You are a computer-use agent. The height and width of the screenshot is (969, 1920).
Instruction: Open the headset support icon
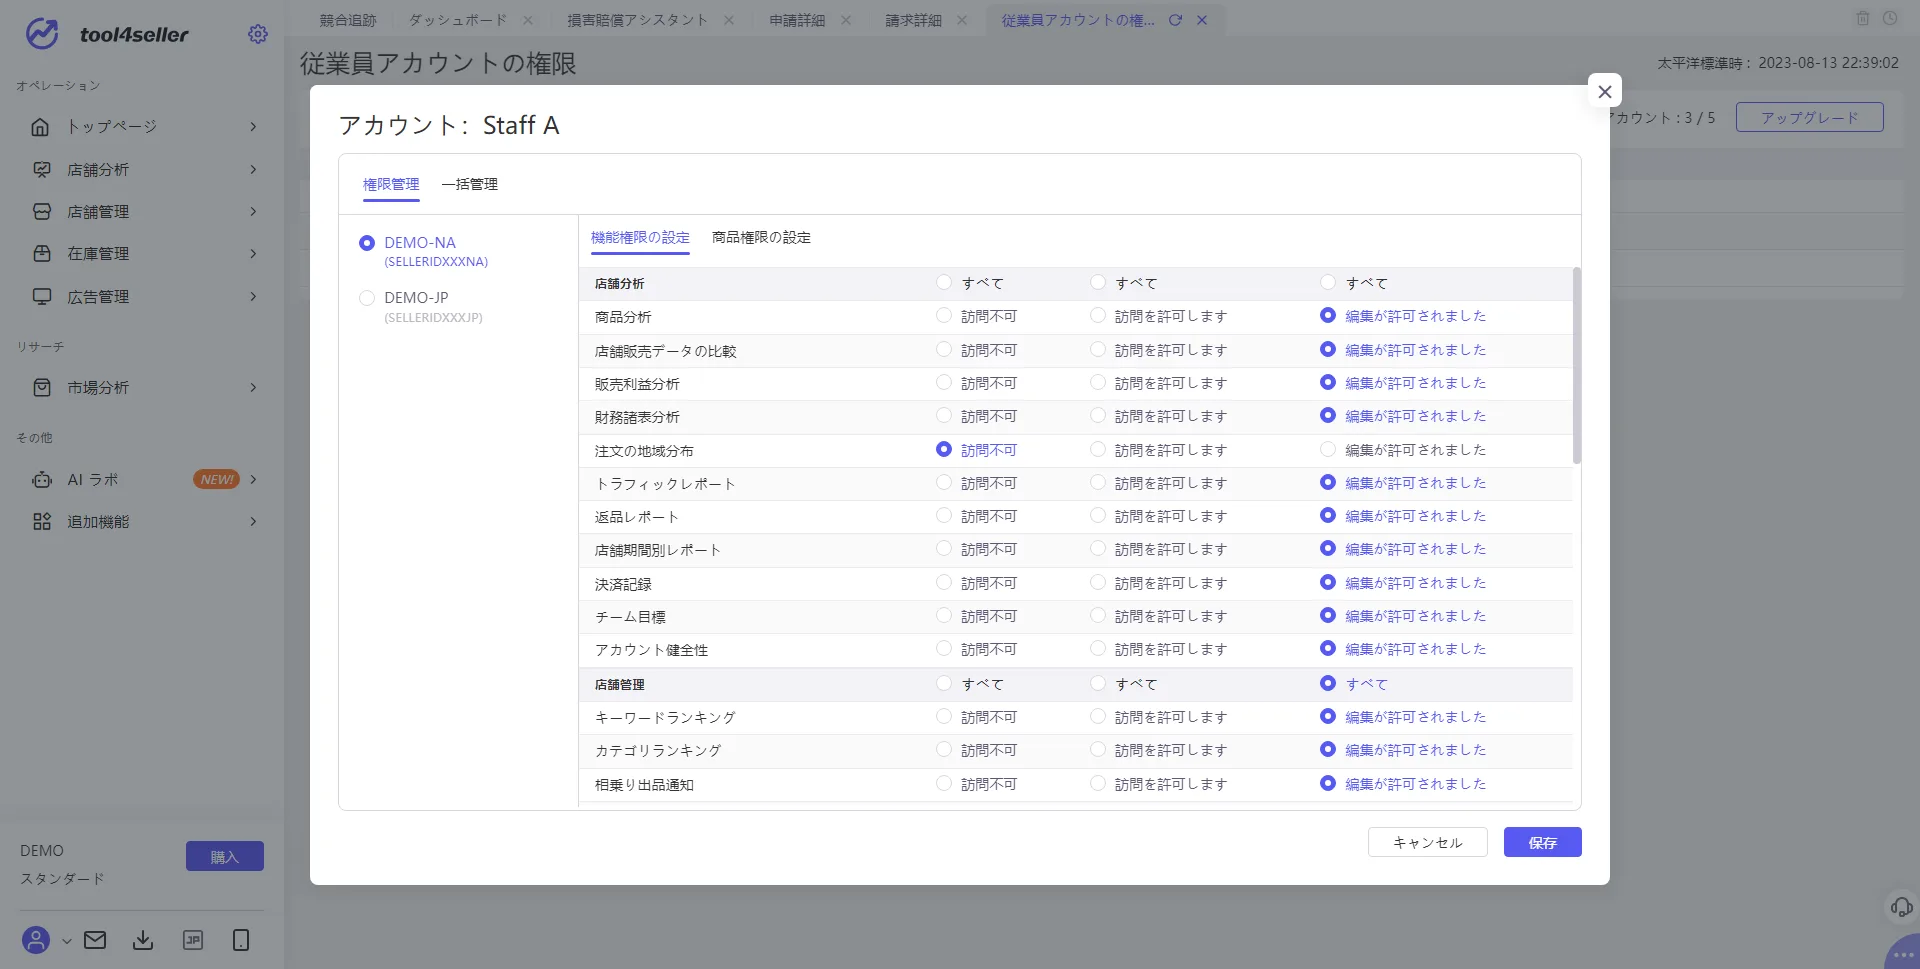pyautogui.click(x=1901, y=907)
